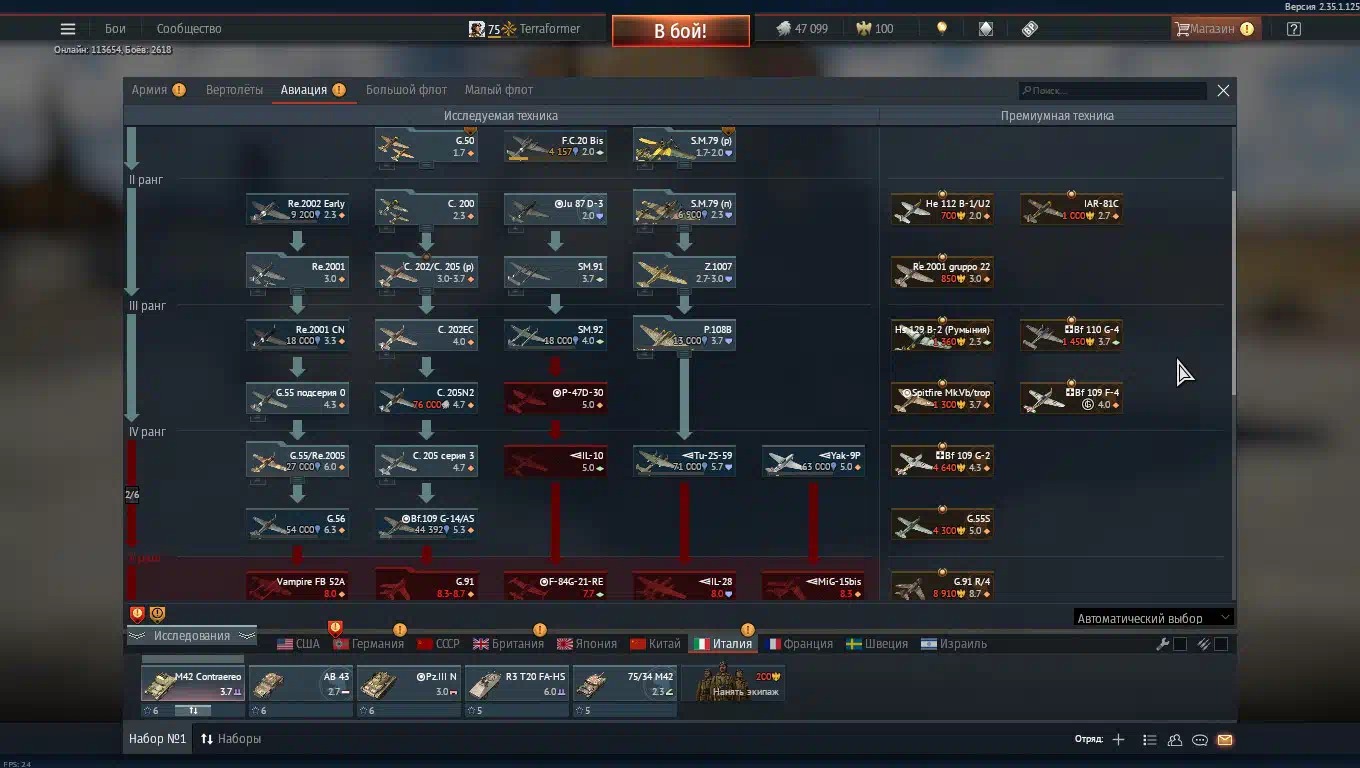1360x768 pixels.
Task: Select the locked P-47D-30 aircraft
Action: [555, 398]
